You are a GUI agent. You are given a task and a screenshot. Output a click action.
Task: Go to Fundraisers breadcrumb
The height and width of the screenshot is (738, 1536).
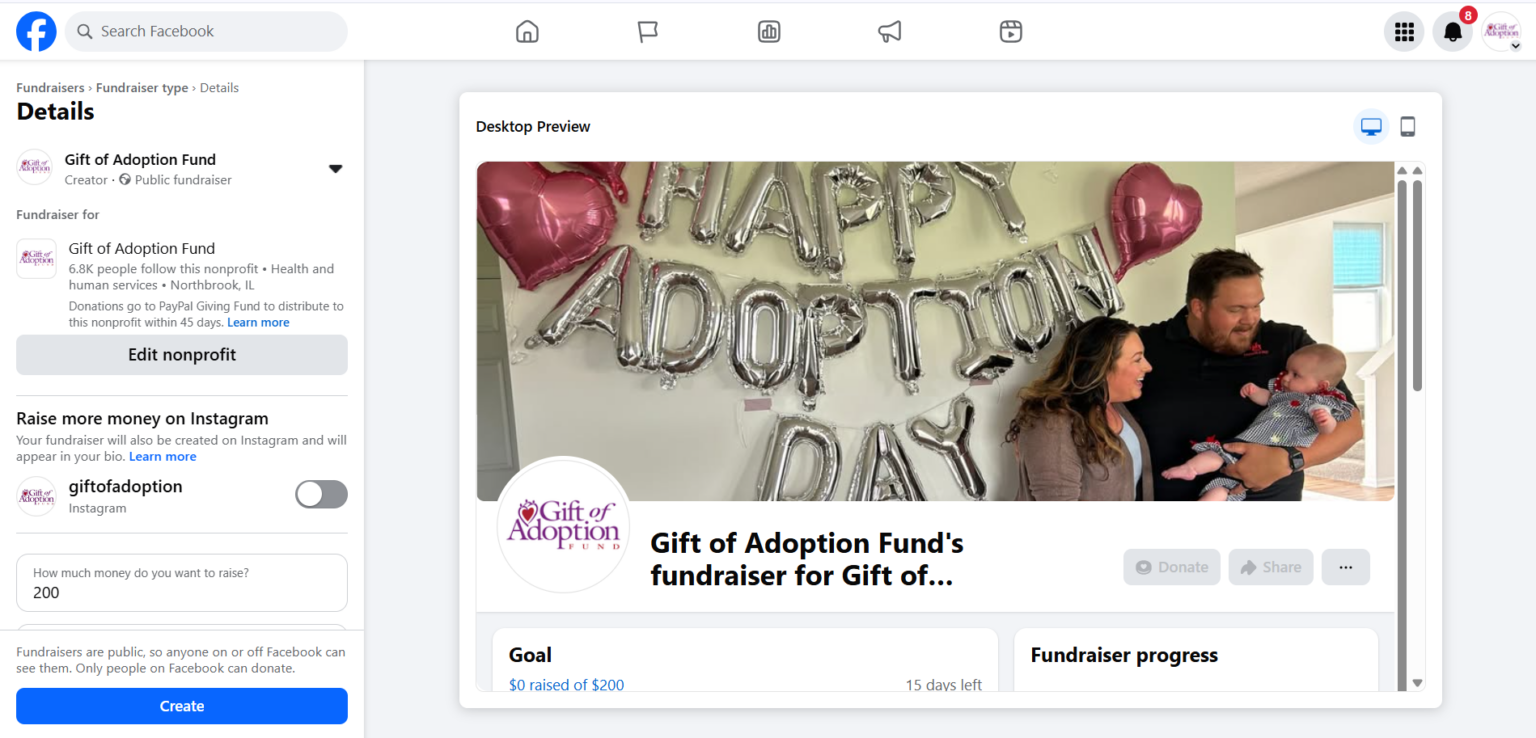pos(50,88)
